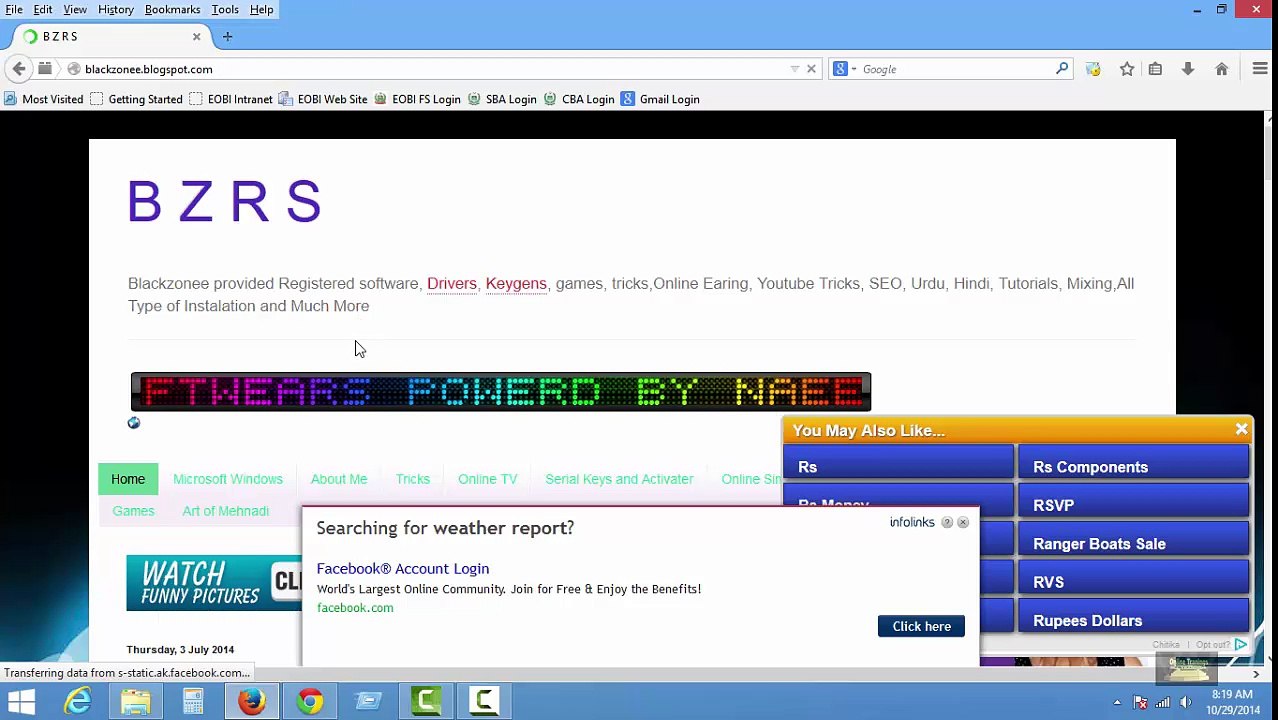Image resolution: width=1278 pixels, height=720 pixels.
Task: Go back with the browser back arrow
Action: click(x=19, y=69)
